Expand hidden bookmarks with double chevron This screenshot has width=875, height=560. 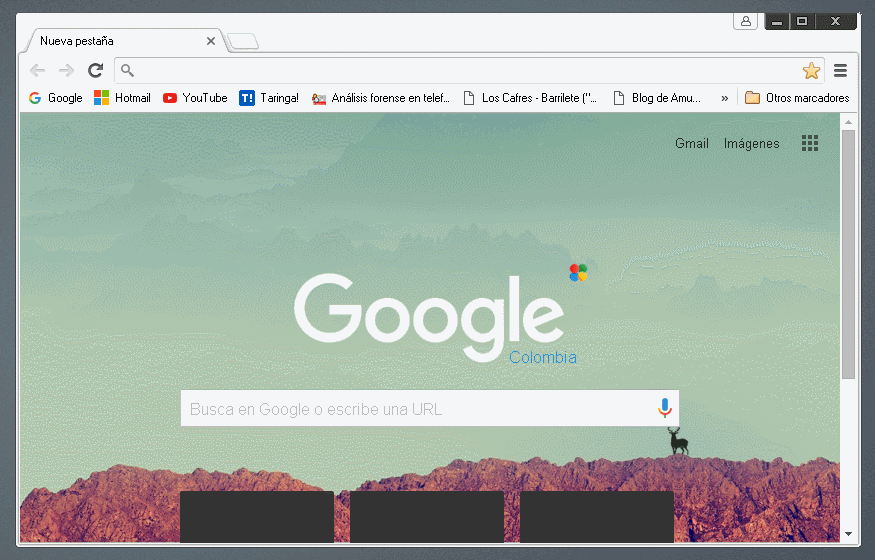(x=724, y=98)
